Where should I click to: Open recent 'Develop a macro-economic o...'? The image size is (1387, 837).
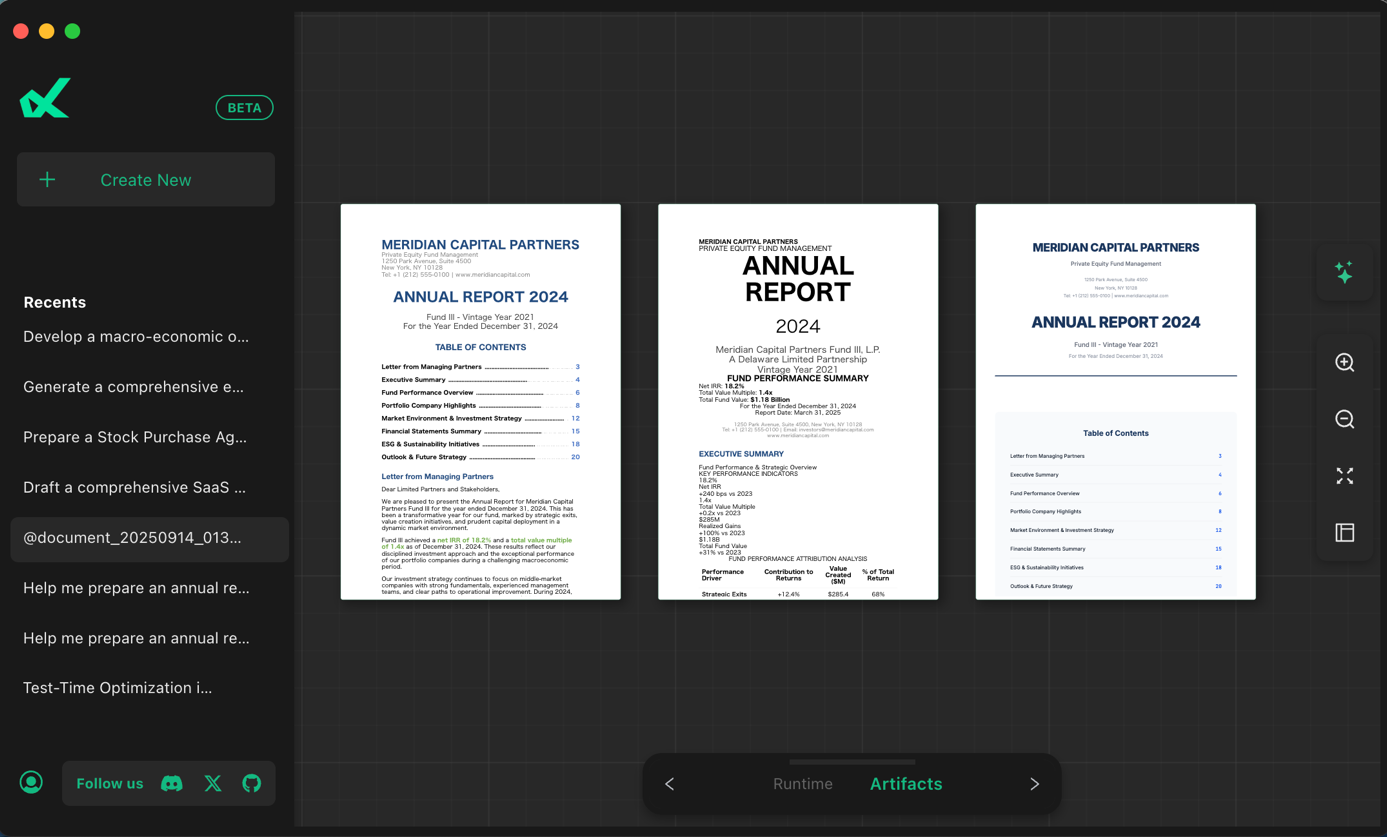136,337
